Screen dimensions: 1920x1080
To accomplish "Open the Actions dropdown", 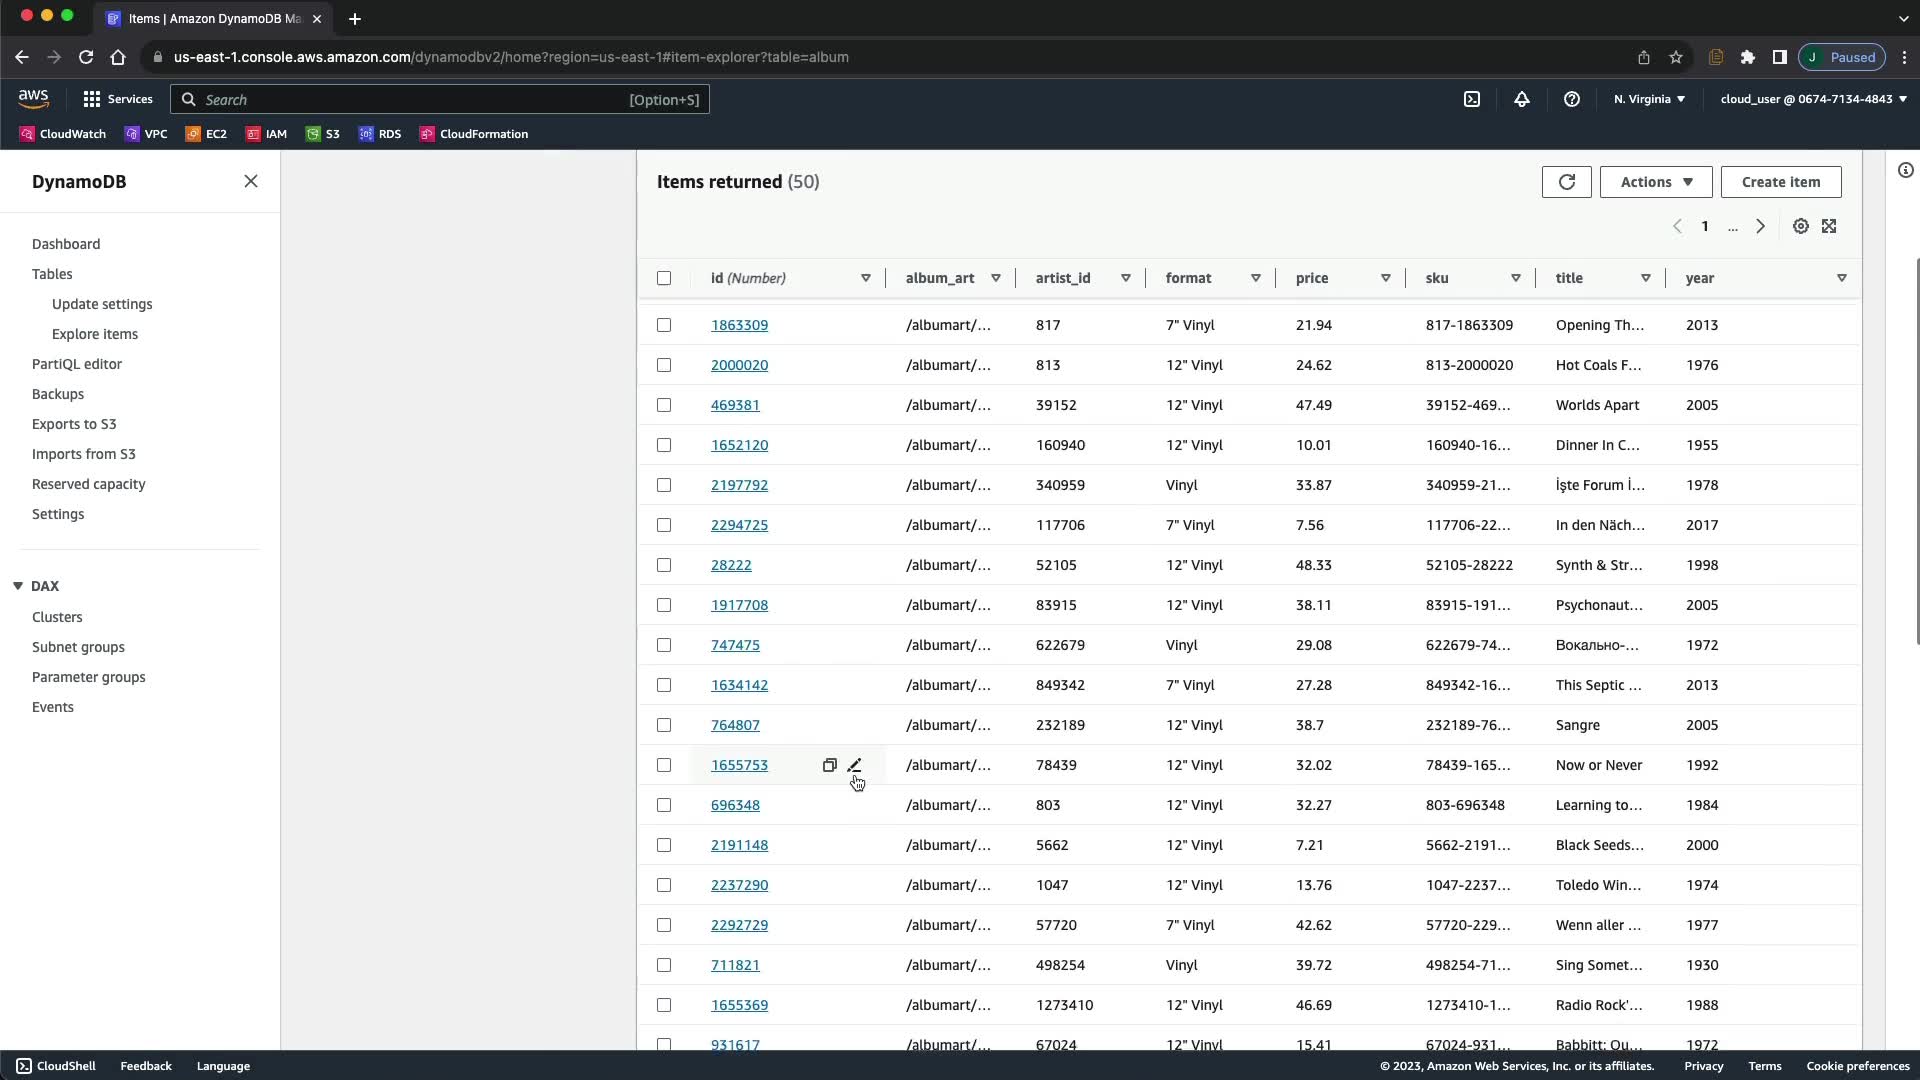I will point(1655,182).
